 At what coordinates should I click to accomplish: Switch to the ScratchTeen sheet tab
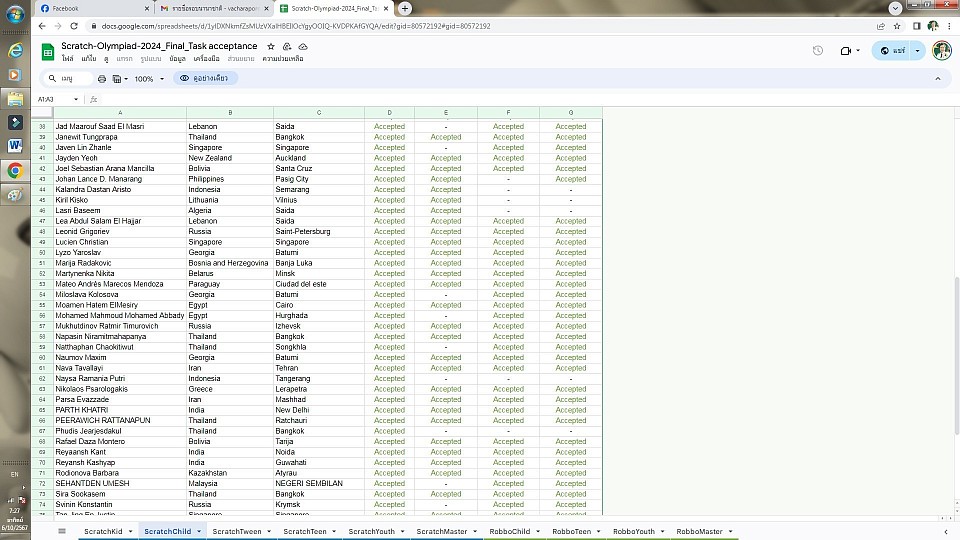[x=304, y=532]
